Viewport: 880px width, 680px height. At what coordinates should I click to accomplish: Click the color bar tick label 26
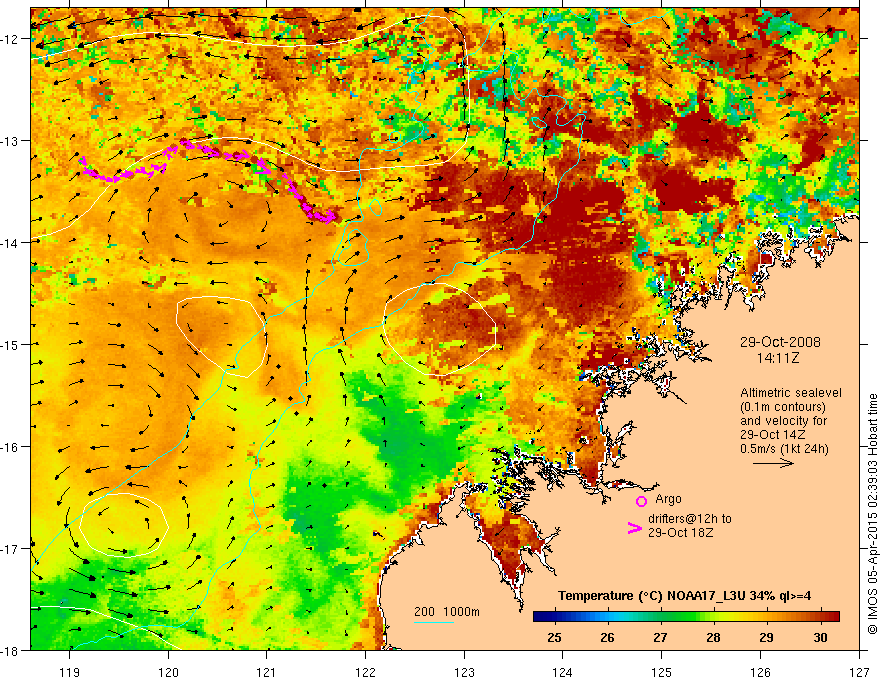(x=607, y=637)
